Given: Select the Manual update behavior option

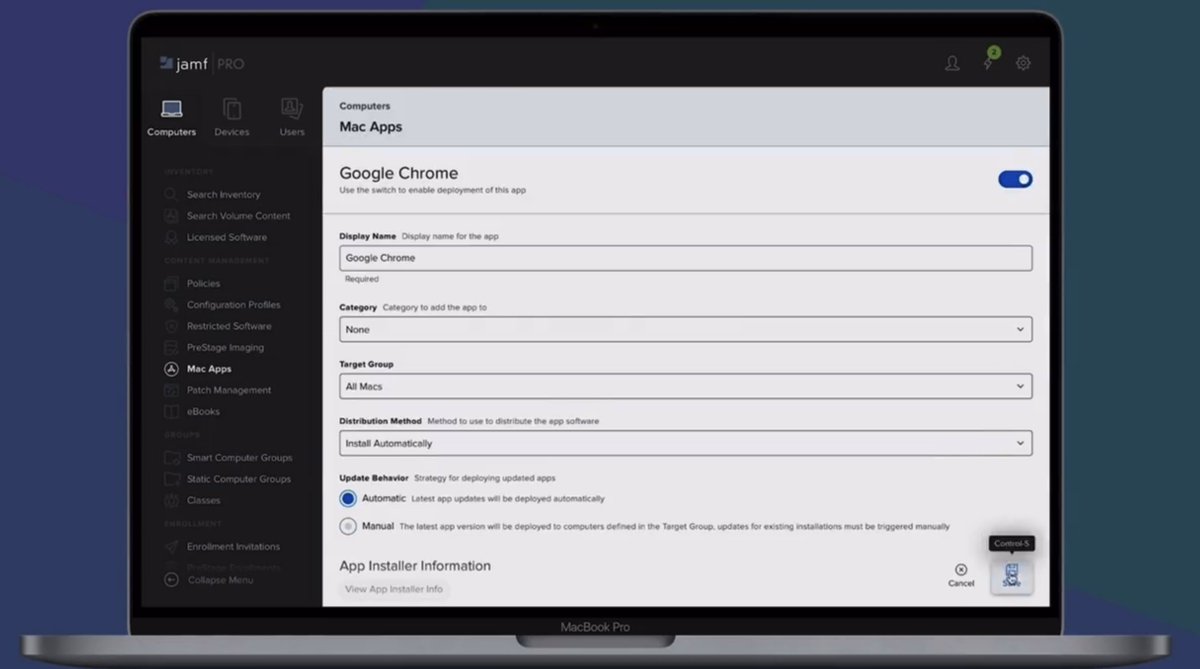Looking at the screenshot, I should (x=348, y=526).
